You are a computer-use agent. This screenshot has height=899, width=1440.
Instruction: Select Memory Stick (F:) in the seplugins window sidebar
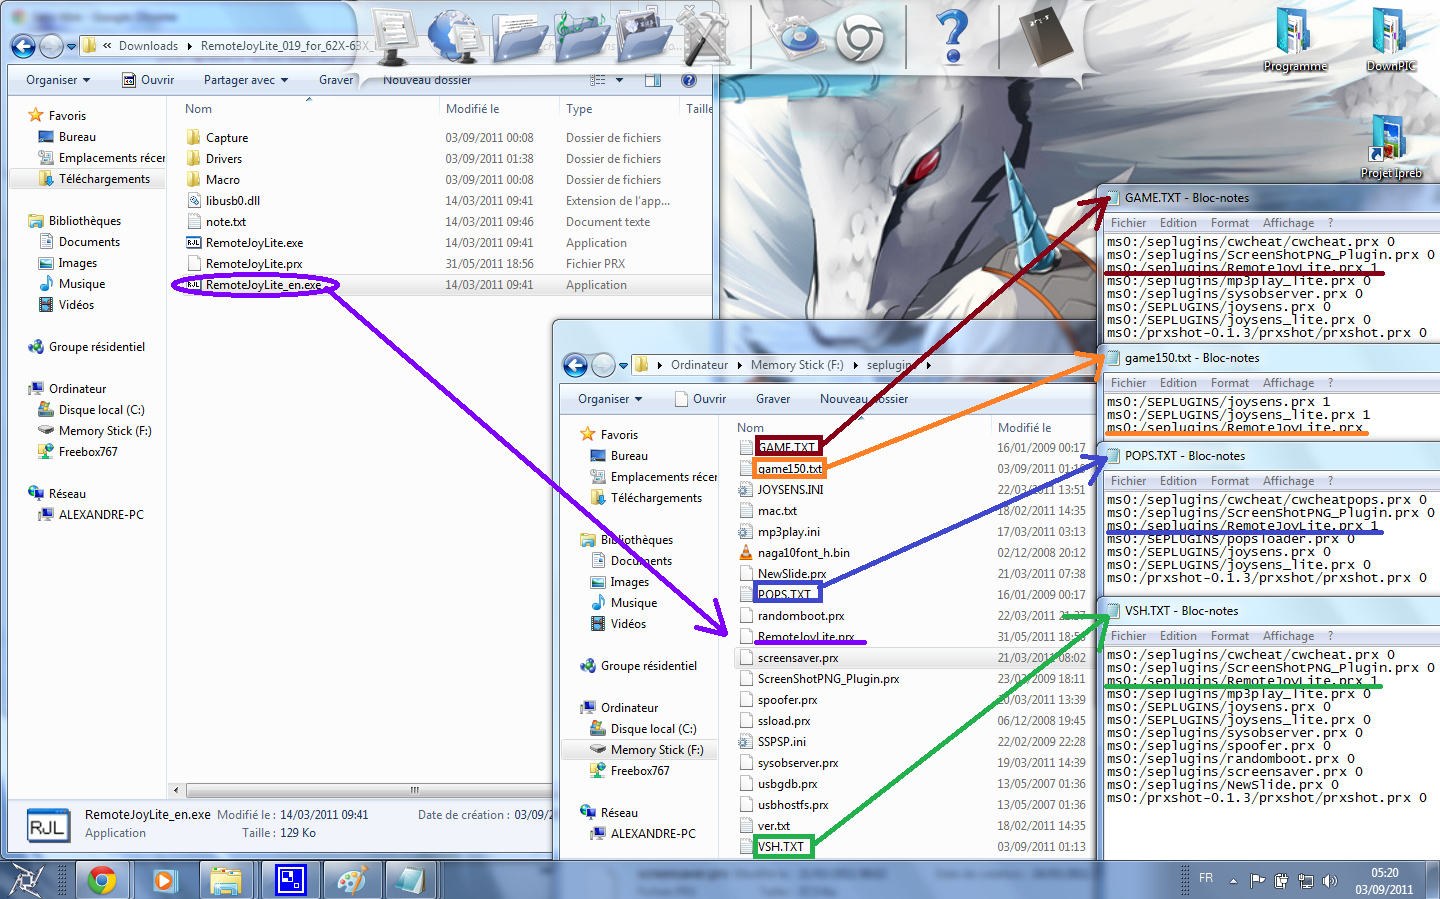coord(657,750)
